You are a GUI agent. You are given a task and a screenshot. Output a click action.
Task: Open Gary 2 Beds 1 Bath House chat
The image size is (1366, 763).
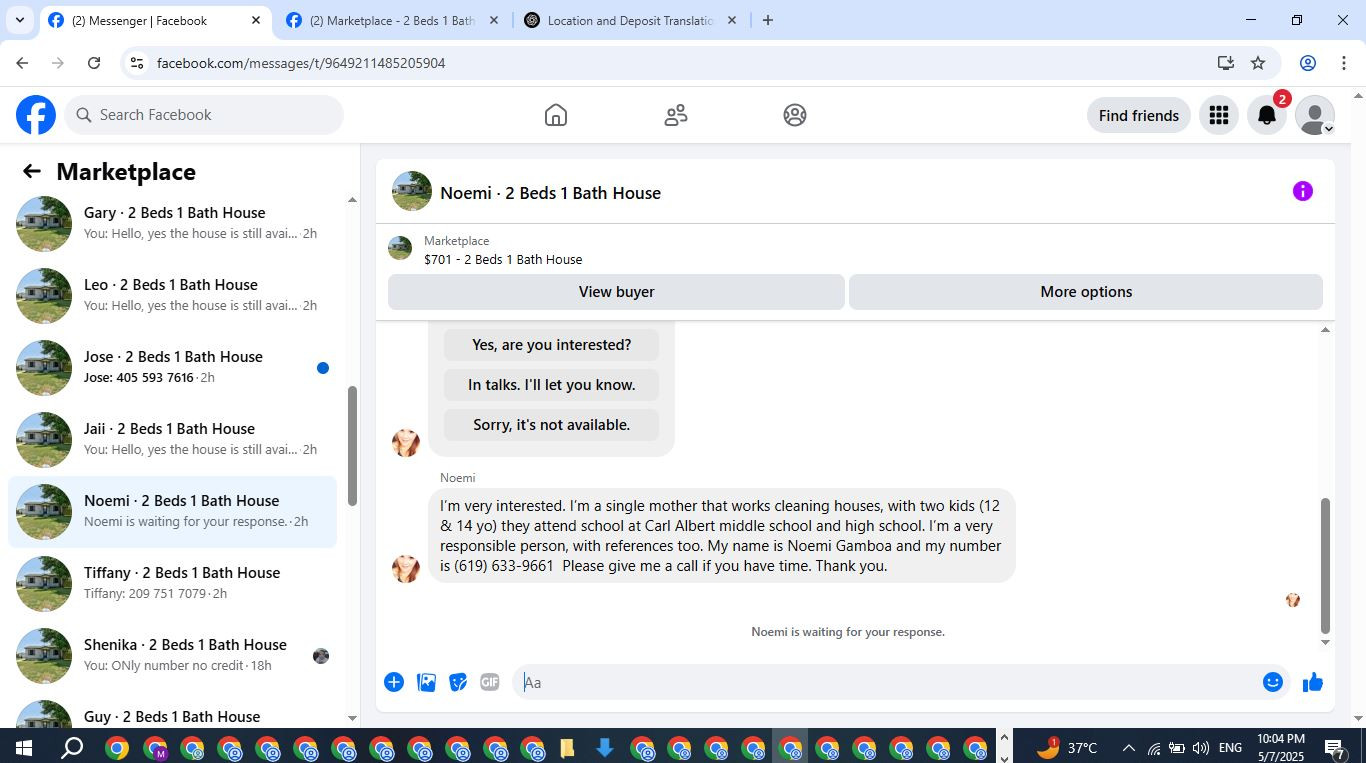coord(172,223)
